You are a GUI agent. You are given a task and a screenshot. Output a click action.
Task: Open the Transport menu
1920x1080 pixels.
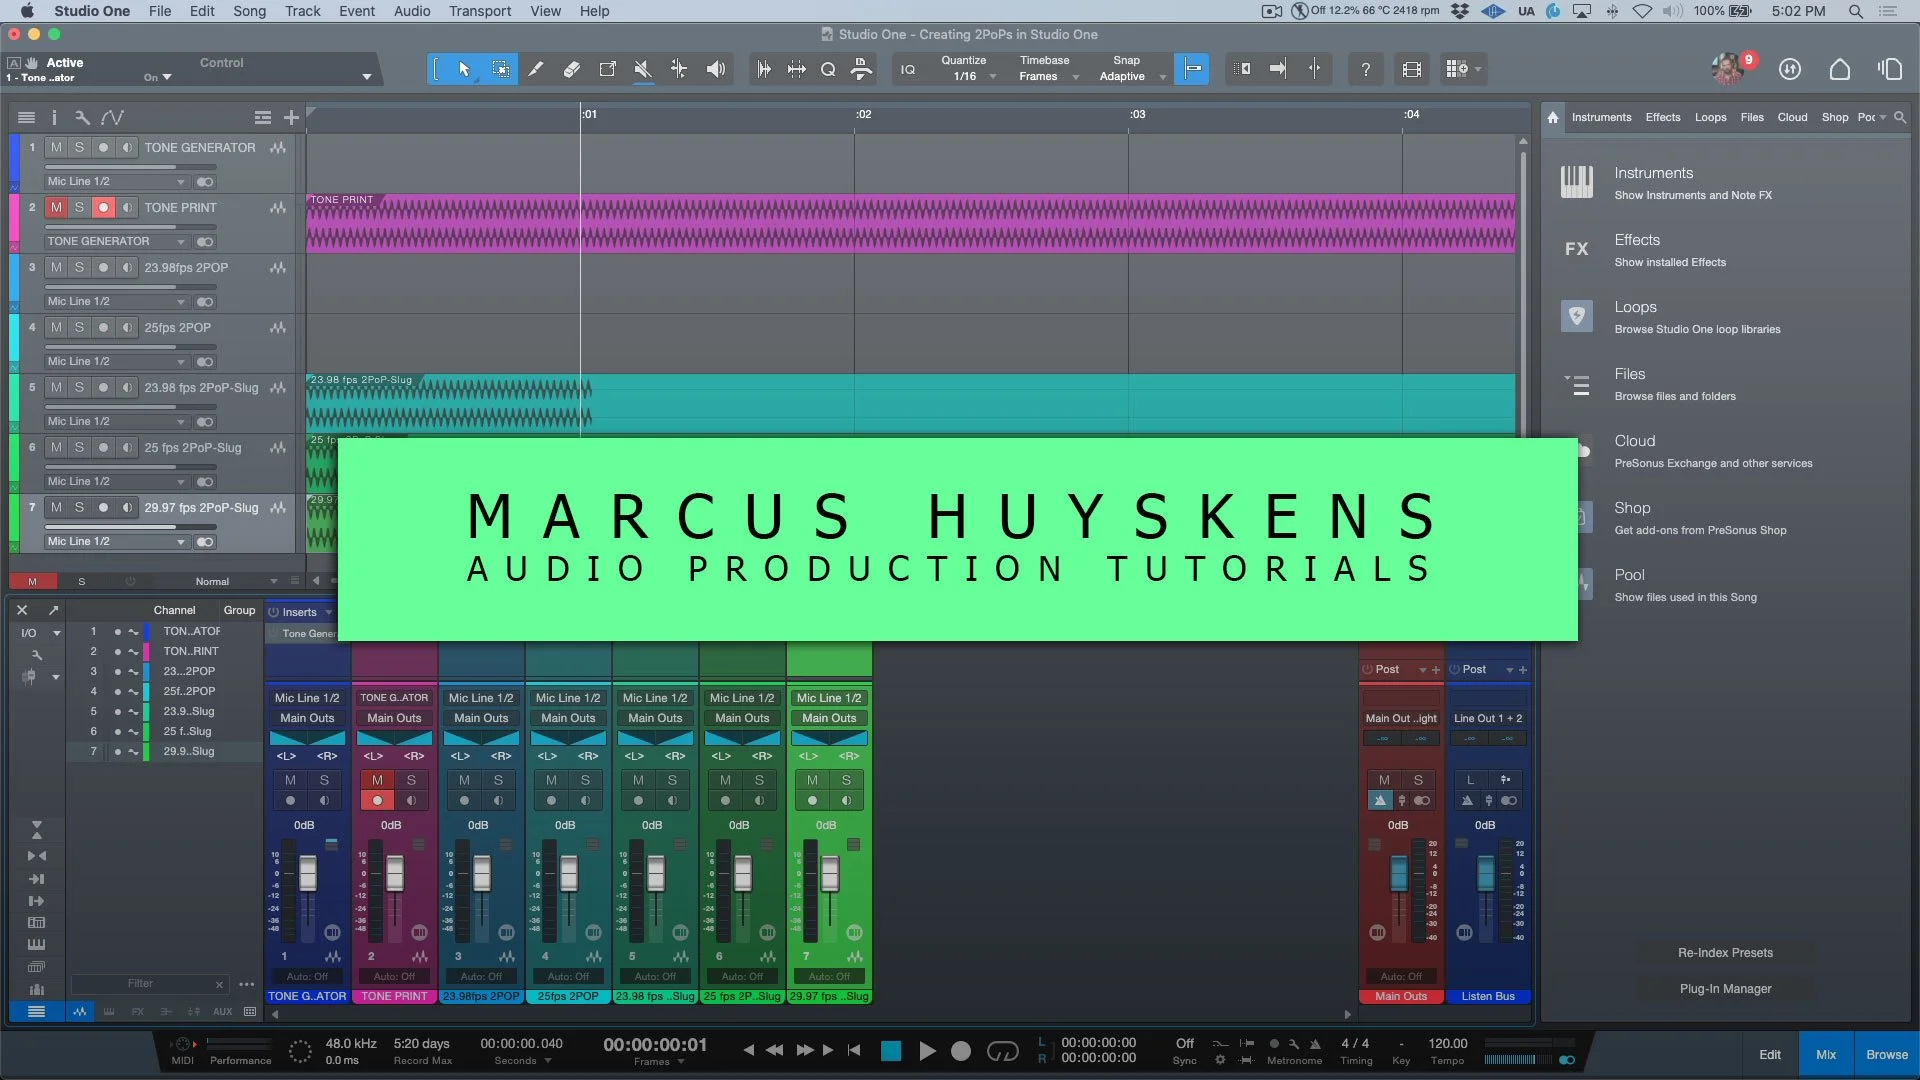tap(479, 11)
